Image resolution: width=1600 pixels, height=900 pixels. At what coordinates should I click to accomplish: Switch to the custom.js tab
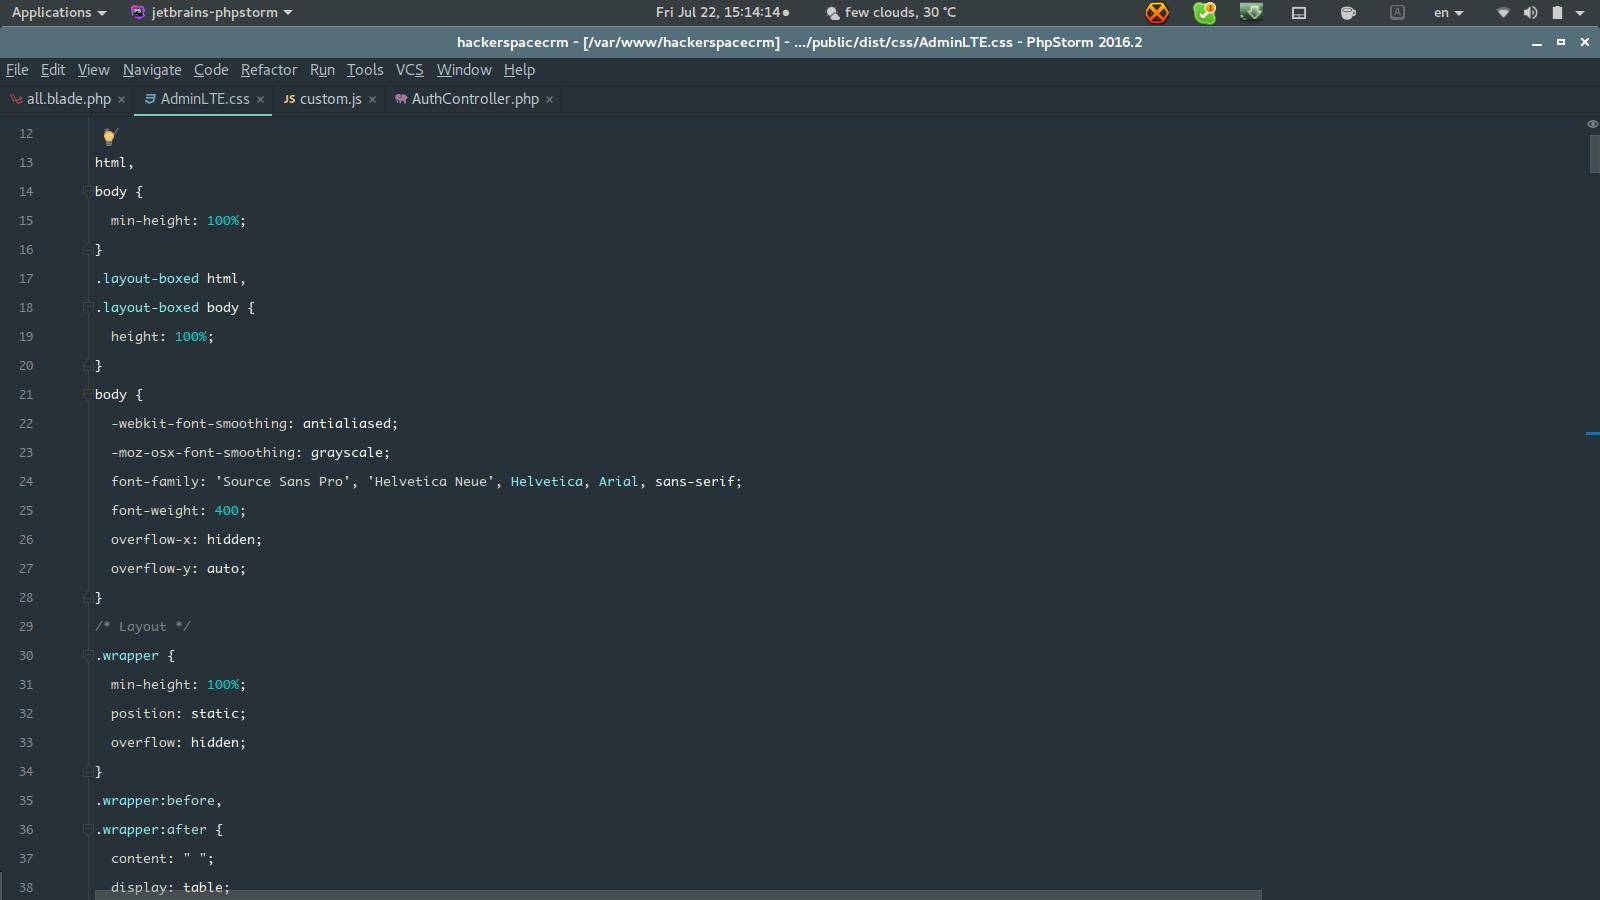click(x=330, y=99)
